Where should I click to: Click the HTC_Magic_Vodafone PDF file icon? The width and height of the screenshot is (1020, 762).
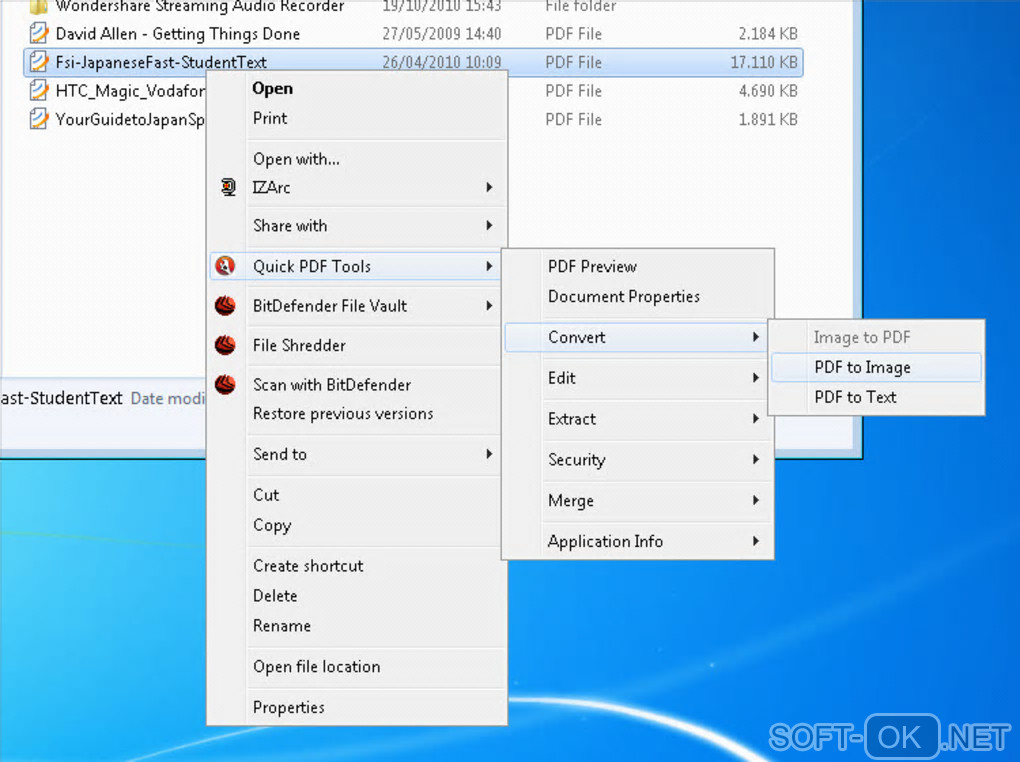pyautogui.click(x=39, y=90)
